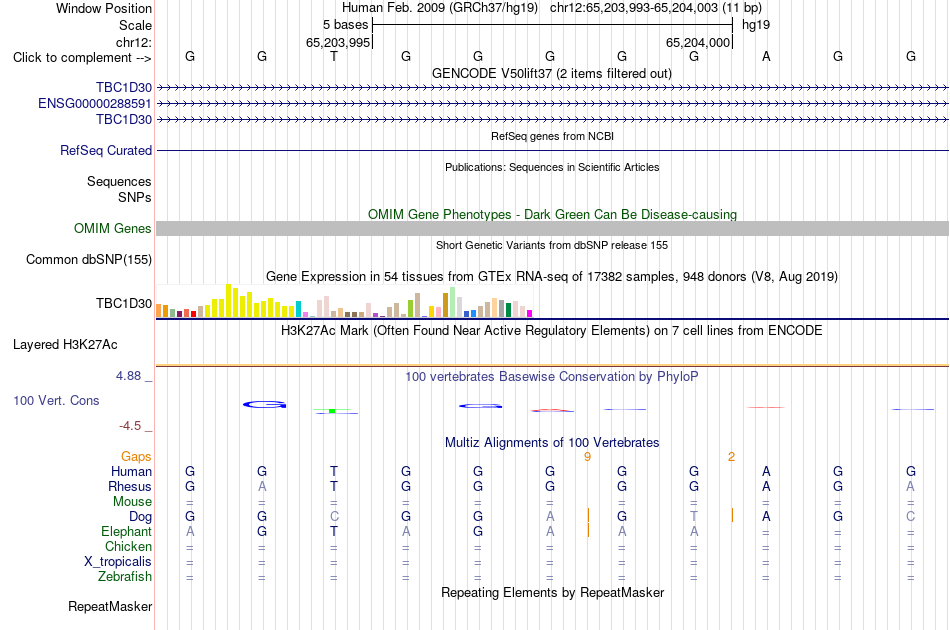Click the T base in the Human row
The width and height of the screenshot is (950, 630).
[x=334, y=471]
